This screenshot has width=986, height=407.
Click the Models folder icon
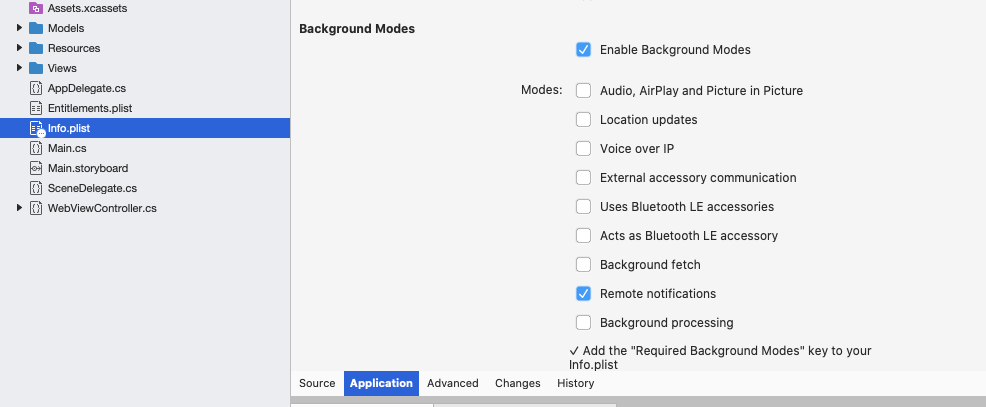37,28
